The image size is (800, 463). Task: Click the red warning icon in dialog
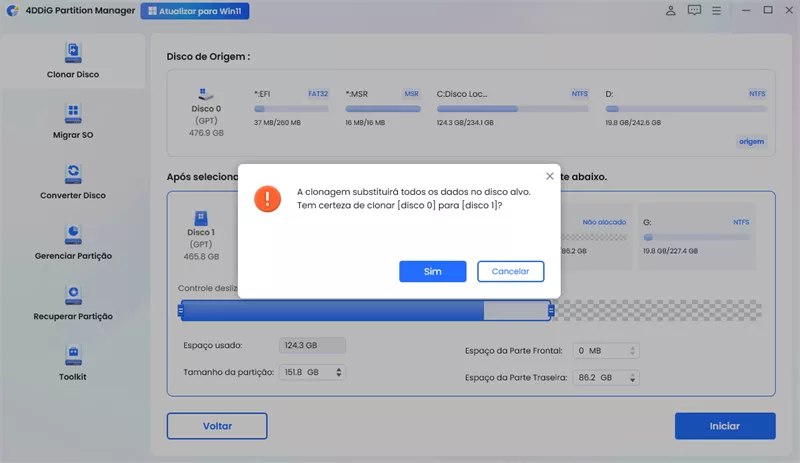268,197
